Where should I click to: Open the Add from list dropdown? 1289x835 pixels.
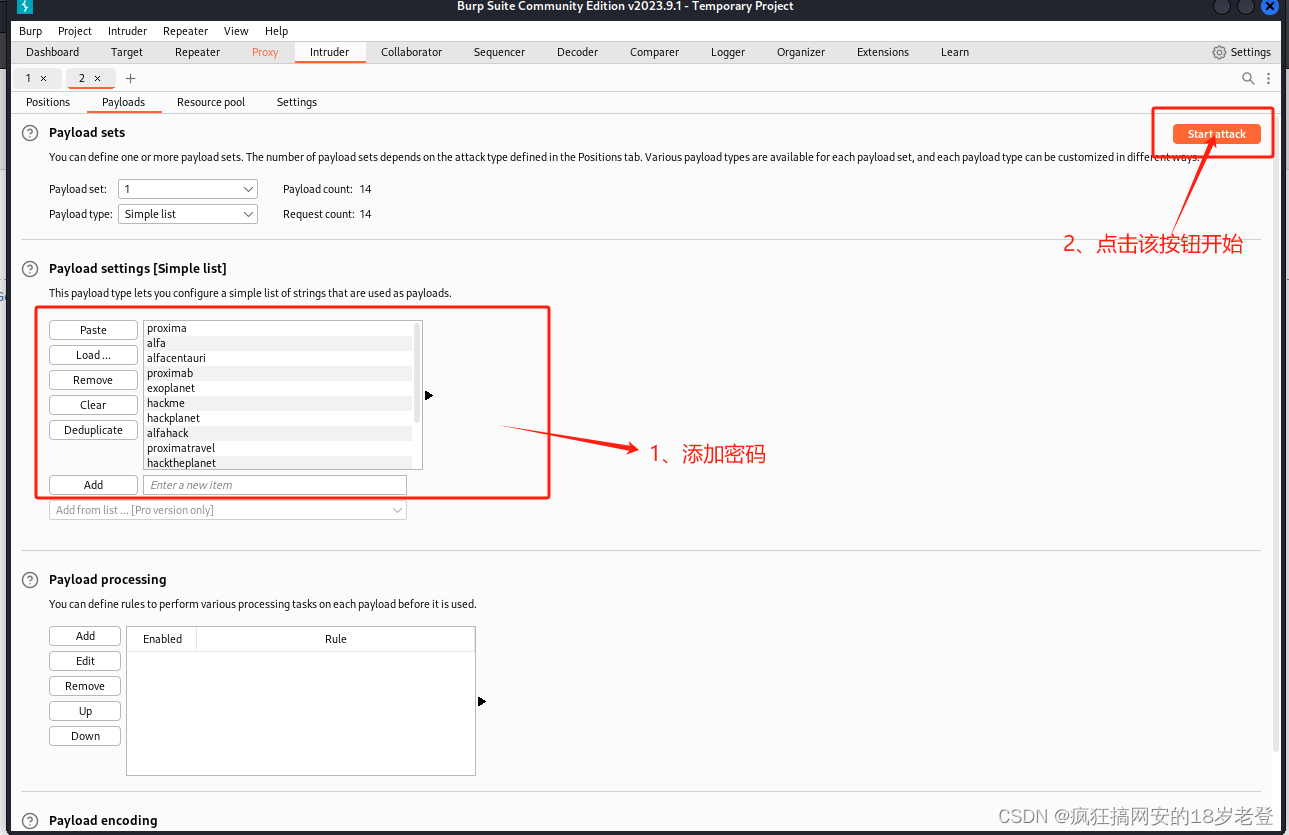[x=228, y=510]
